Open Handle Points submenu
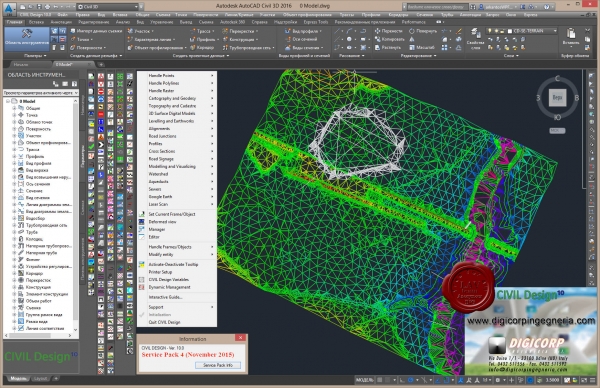This screenshot has width=600, height=388. [177, 75]
